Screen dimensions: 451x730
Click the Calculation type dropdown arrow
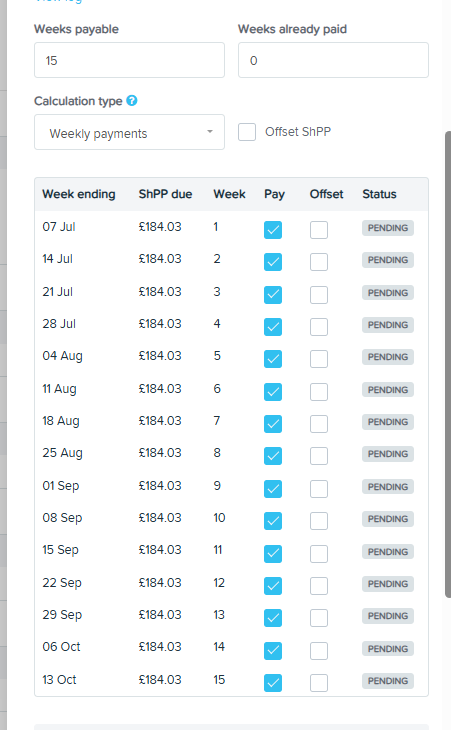pyautogui.click(x=210, y=132)
